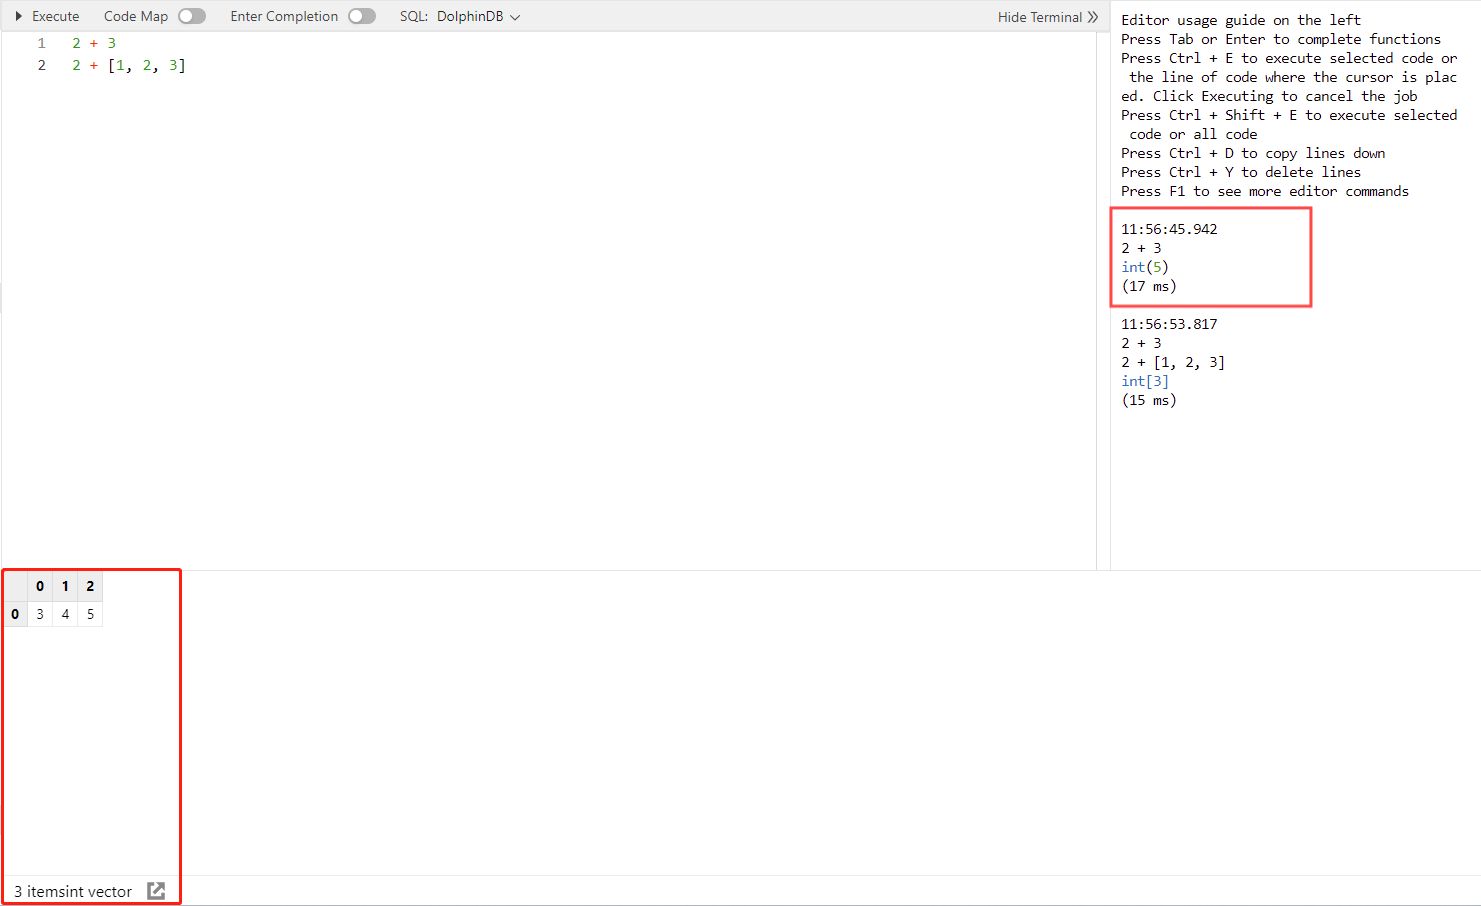Toggle the Code Map switch
The width and height of the screenshot is (1481, 906).
[x=192, y=16]
